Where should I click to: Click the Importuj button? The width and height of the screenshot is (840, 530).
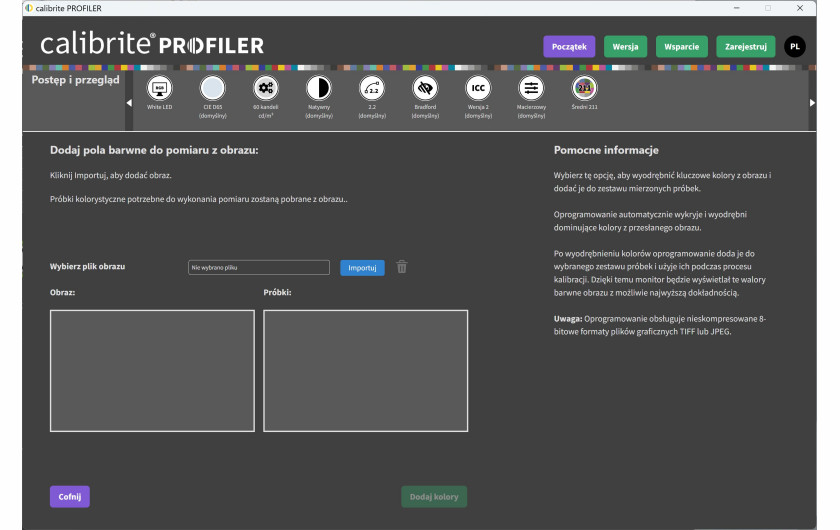[x=362, y=267]
